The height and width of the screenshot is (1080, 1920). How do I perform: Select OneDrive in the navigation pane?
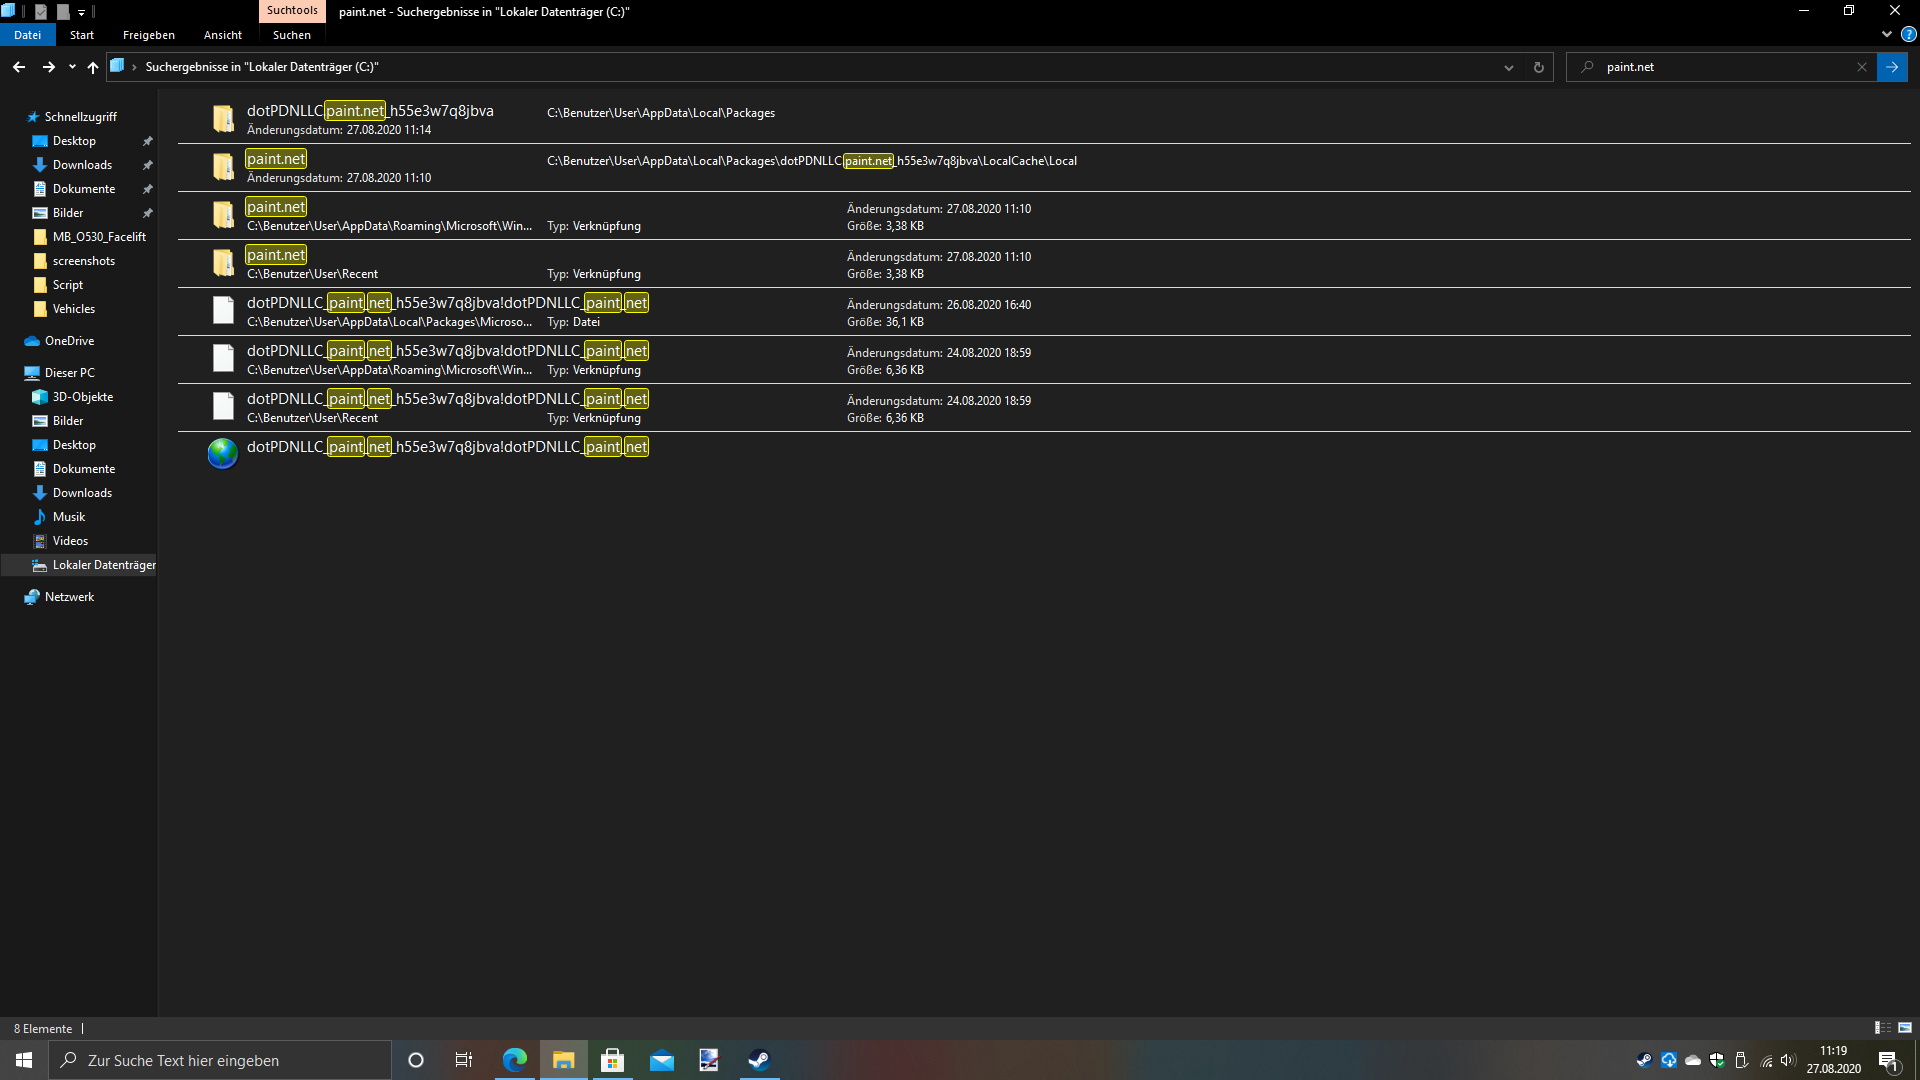coord(69,341)
